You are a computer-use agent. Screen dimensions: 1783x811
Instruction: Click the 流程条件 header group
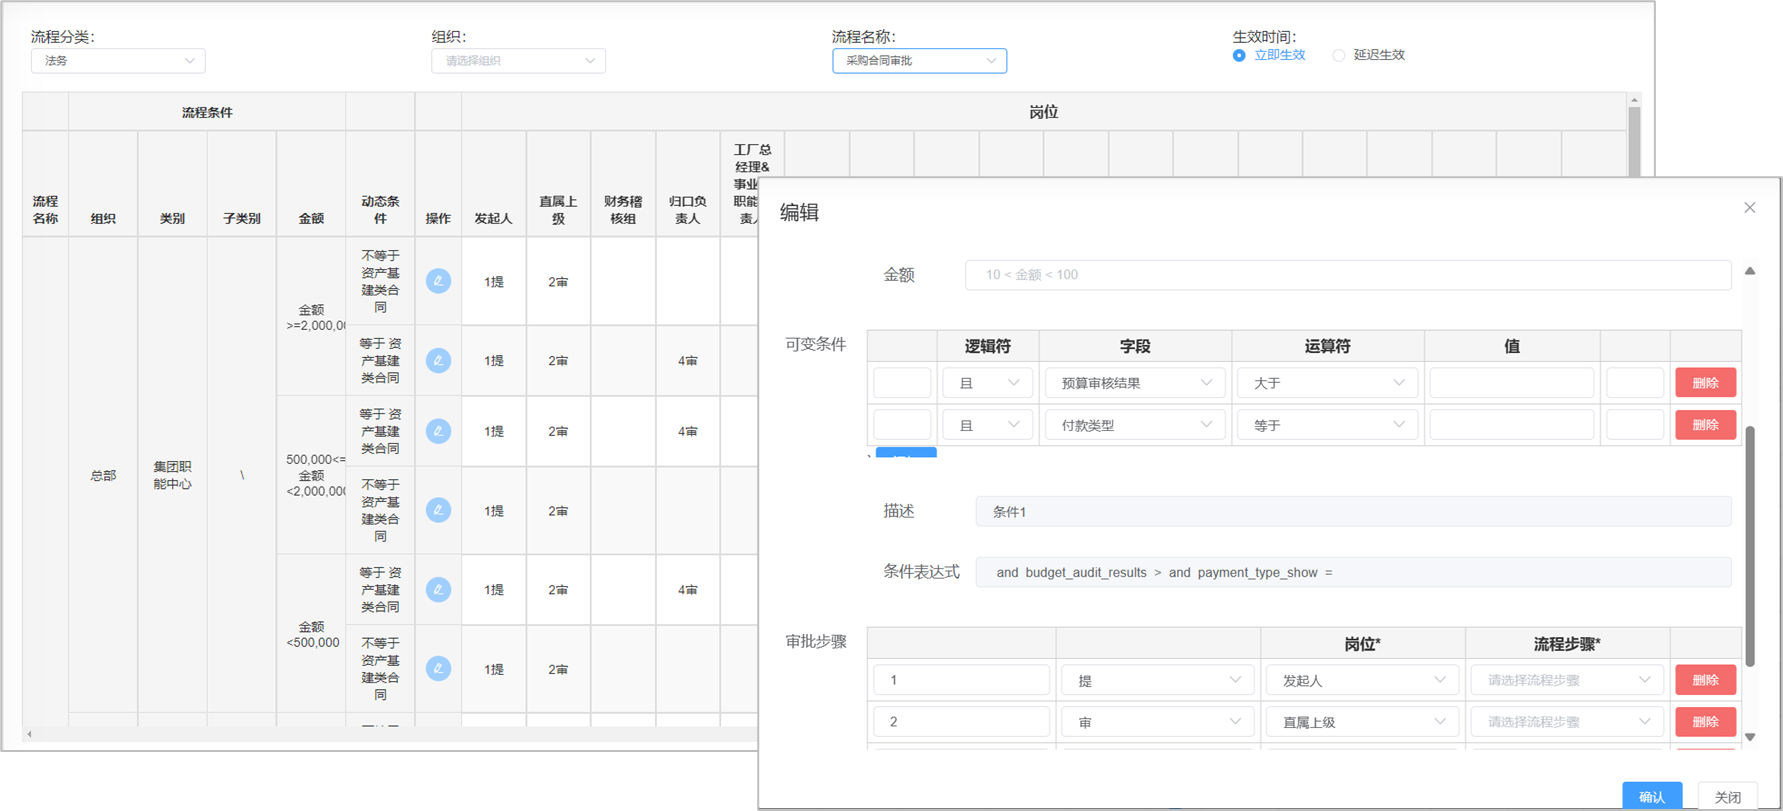coord(207,112)
